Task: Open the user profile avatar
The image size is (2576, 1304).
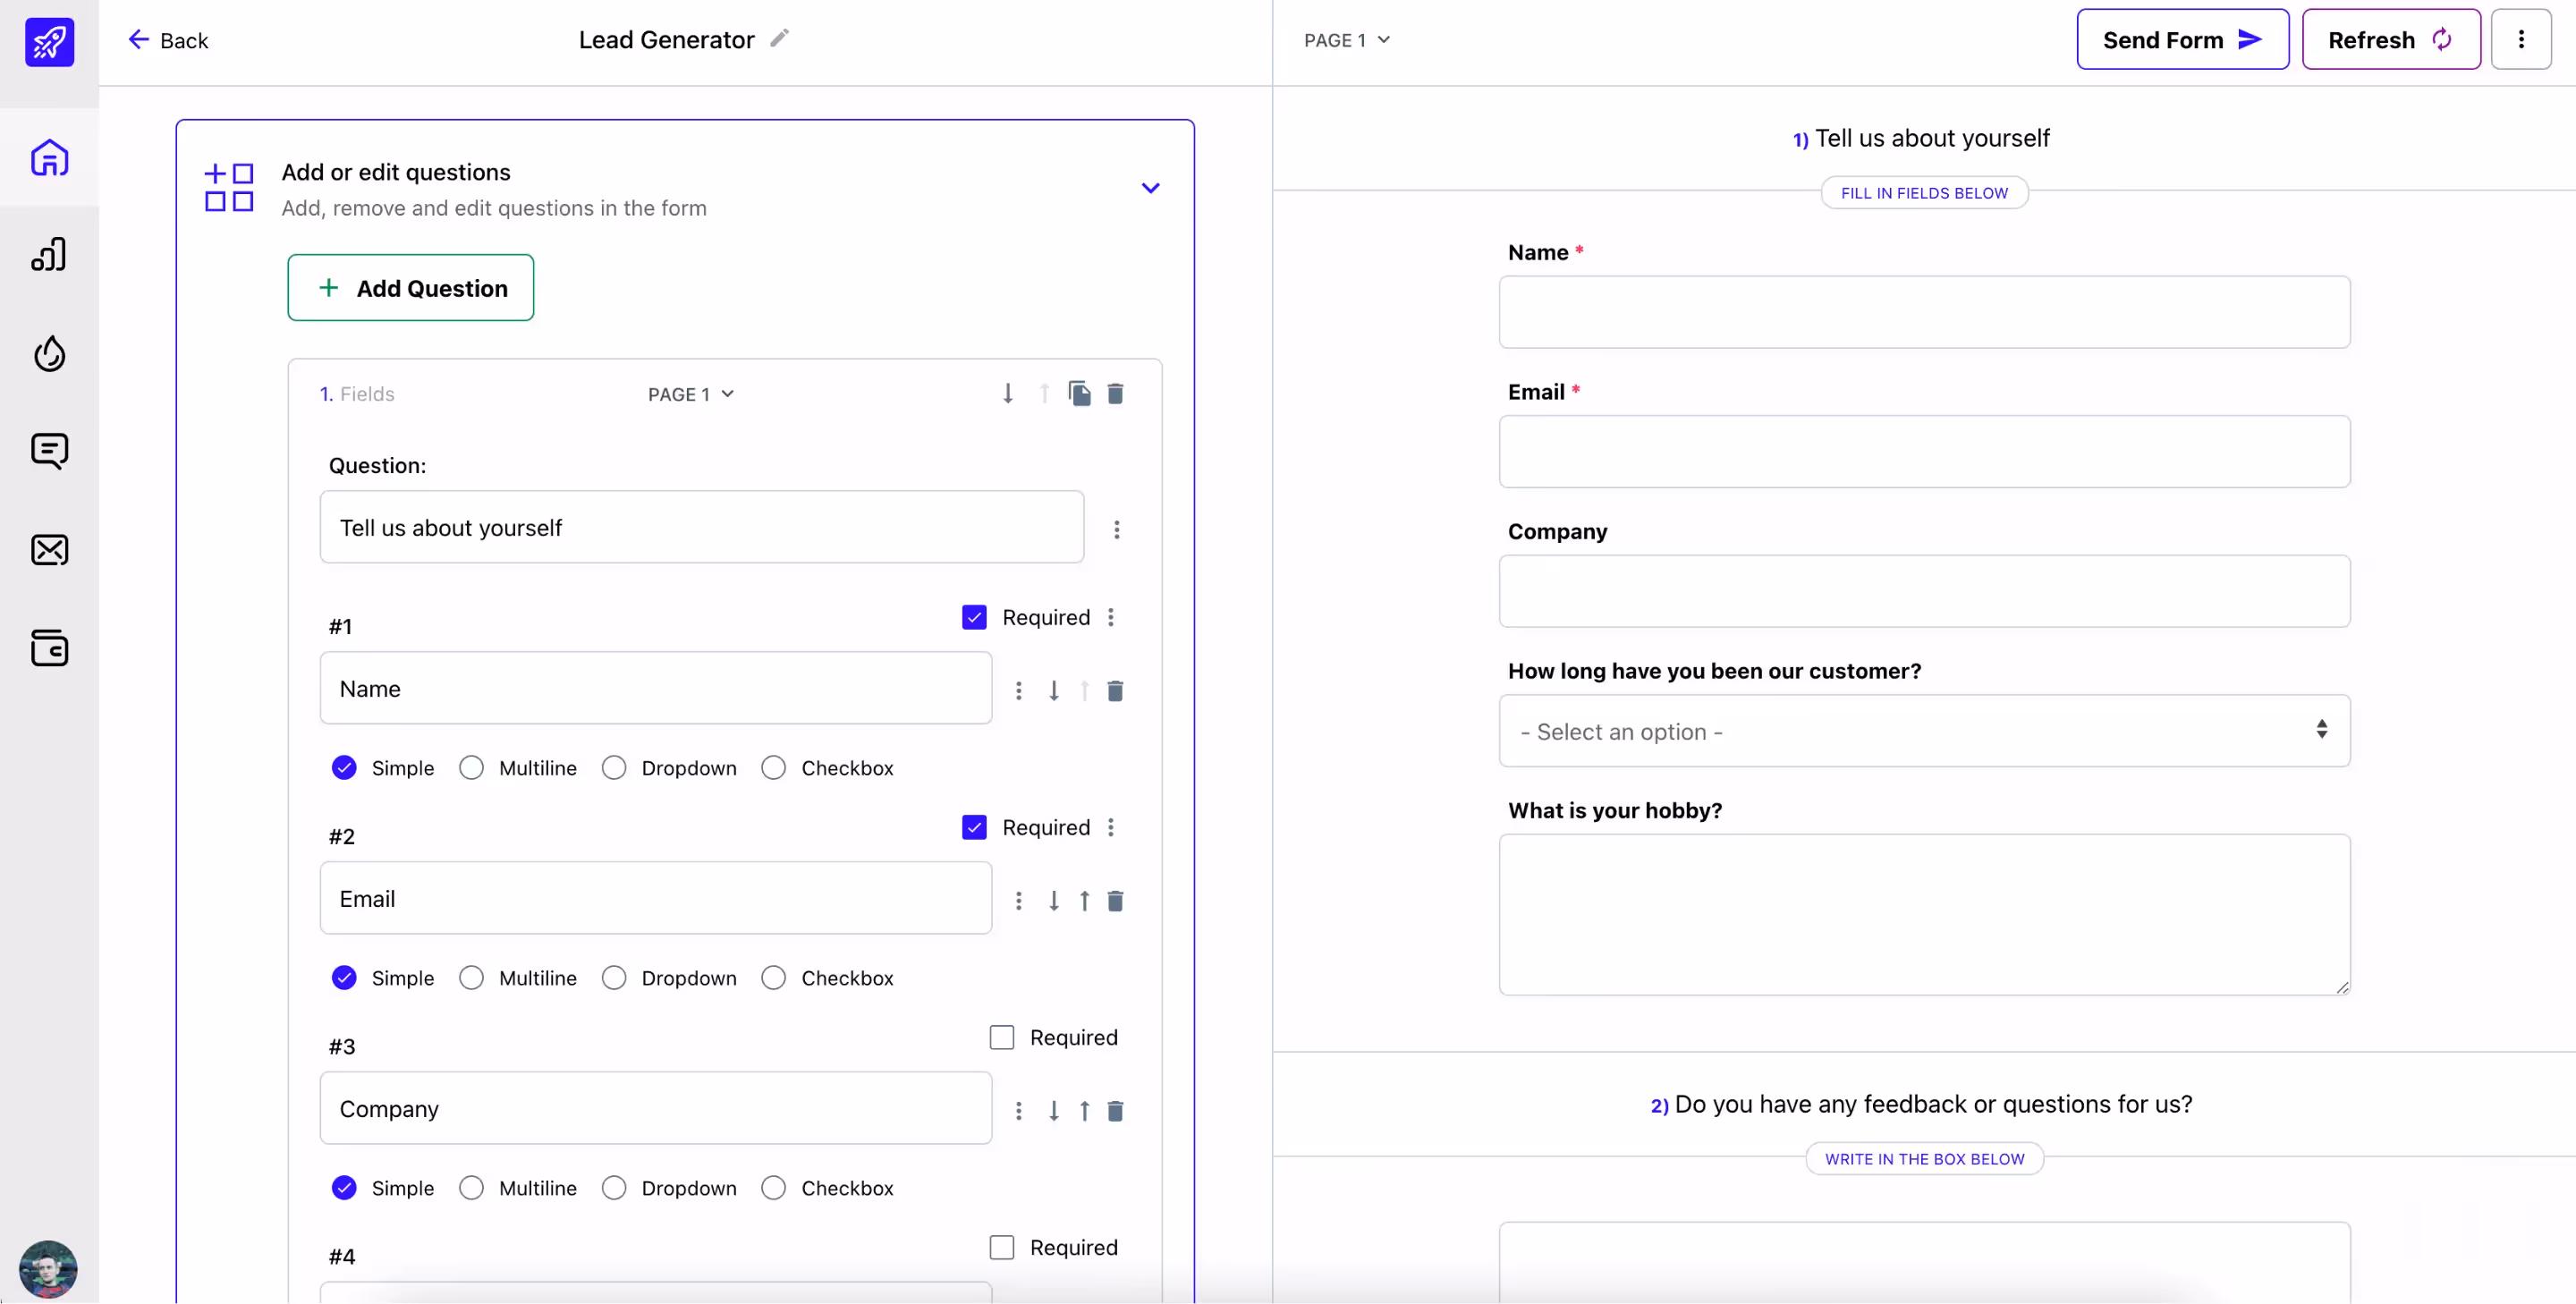Action: (x=48, y=1269)
